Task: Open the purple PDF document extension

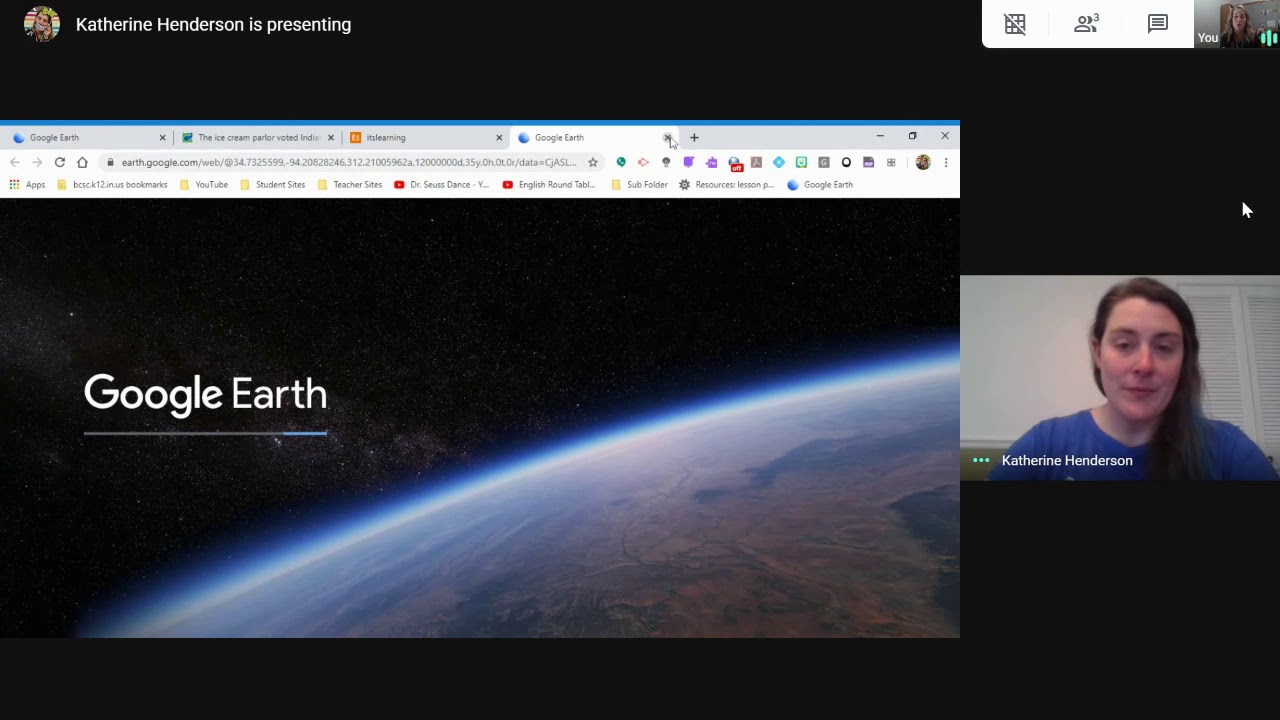Action: pos(869,162)
